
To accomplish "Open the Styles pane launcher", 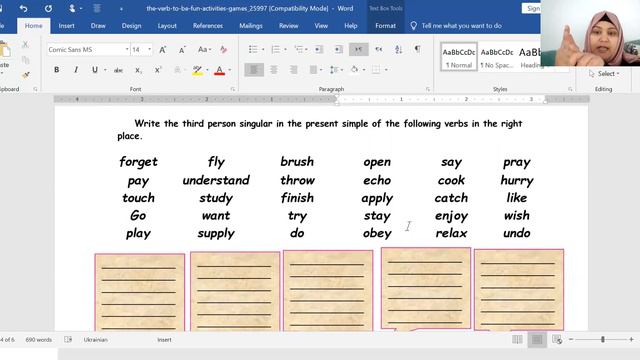I will point(570,89).
